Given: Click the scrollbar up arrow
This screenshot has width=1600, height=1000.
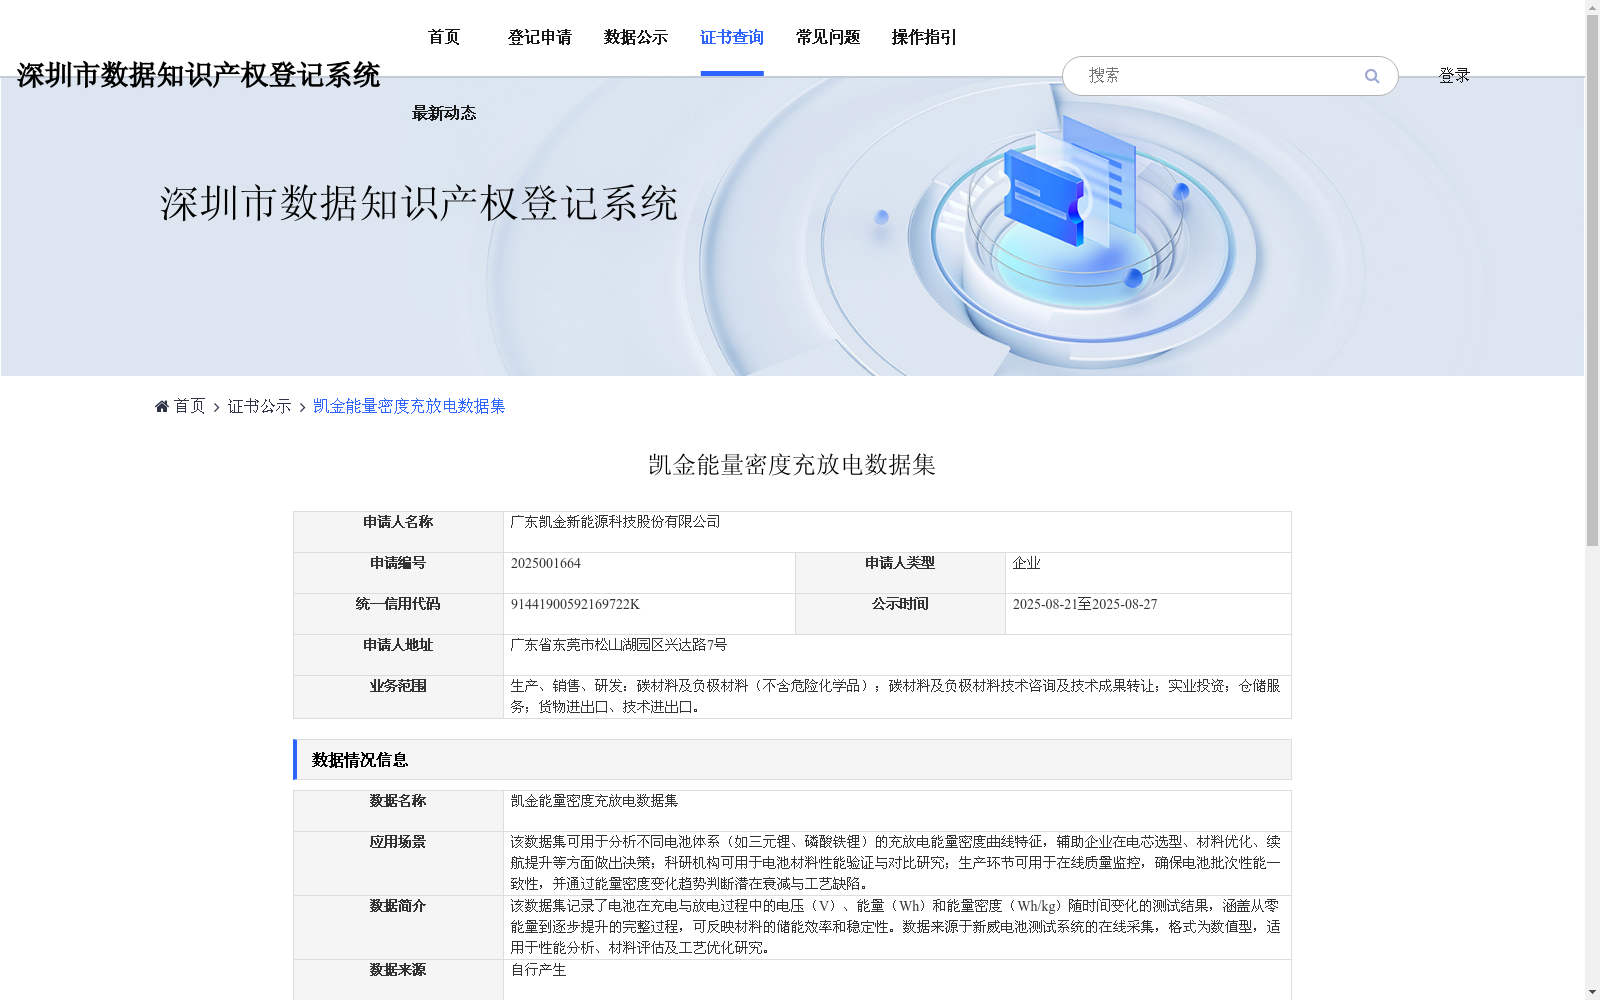Looking at the screenshot, I should [1593, 8].
